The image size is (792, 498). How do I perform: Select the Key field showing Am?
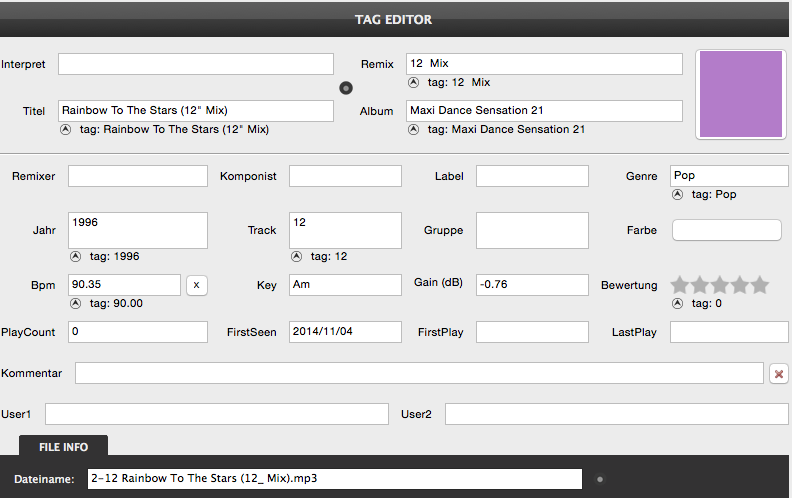tap(345, 285)
